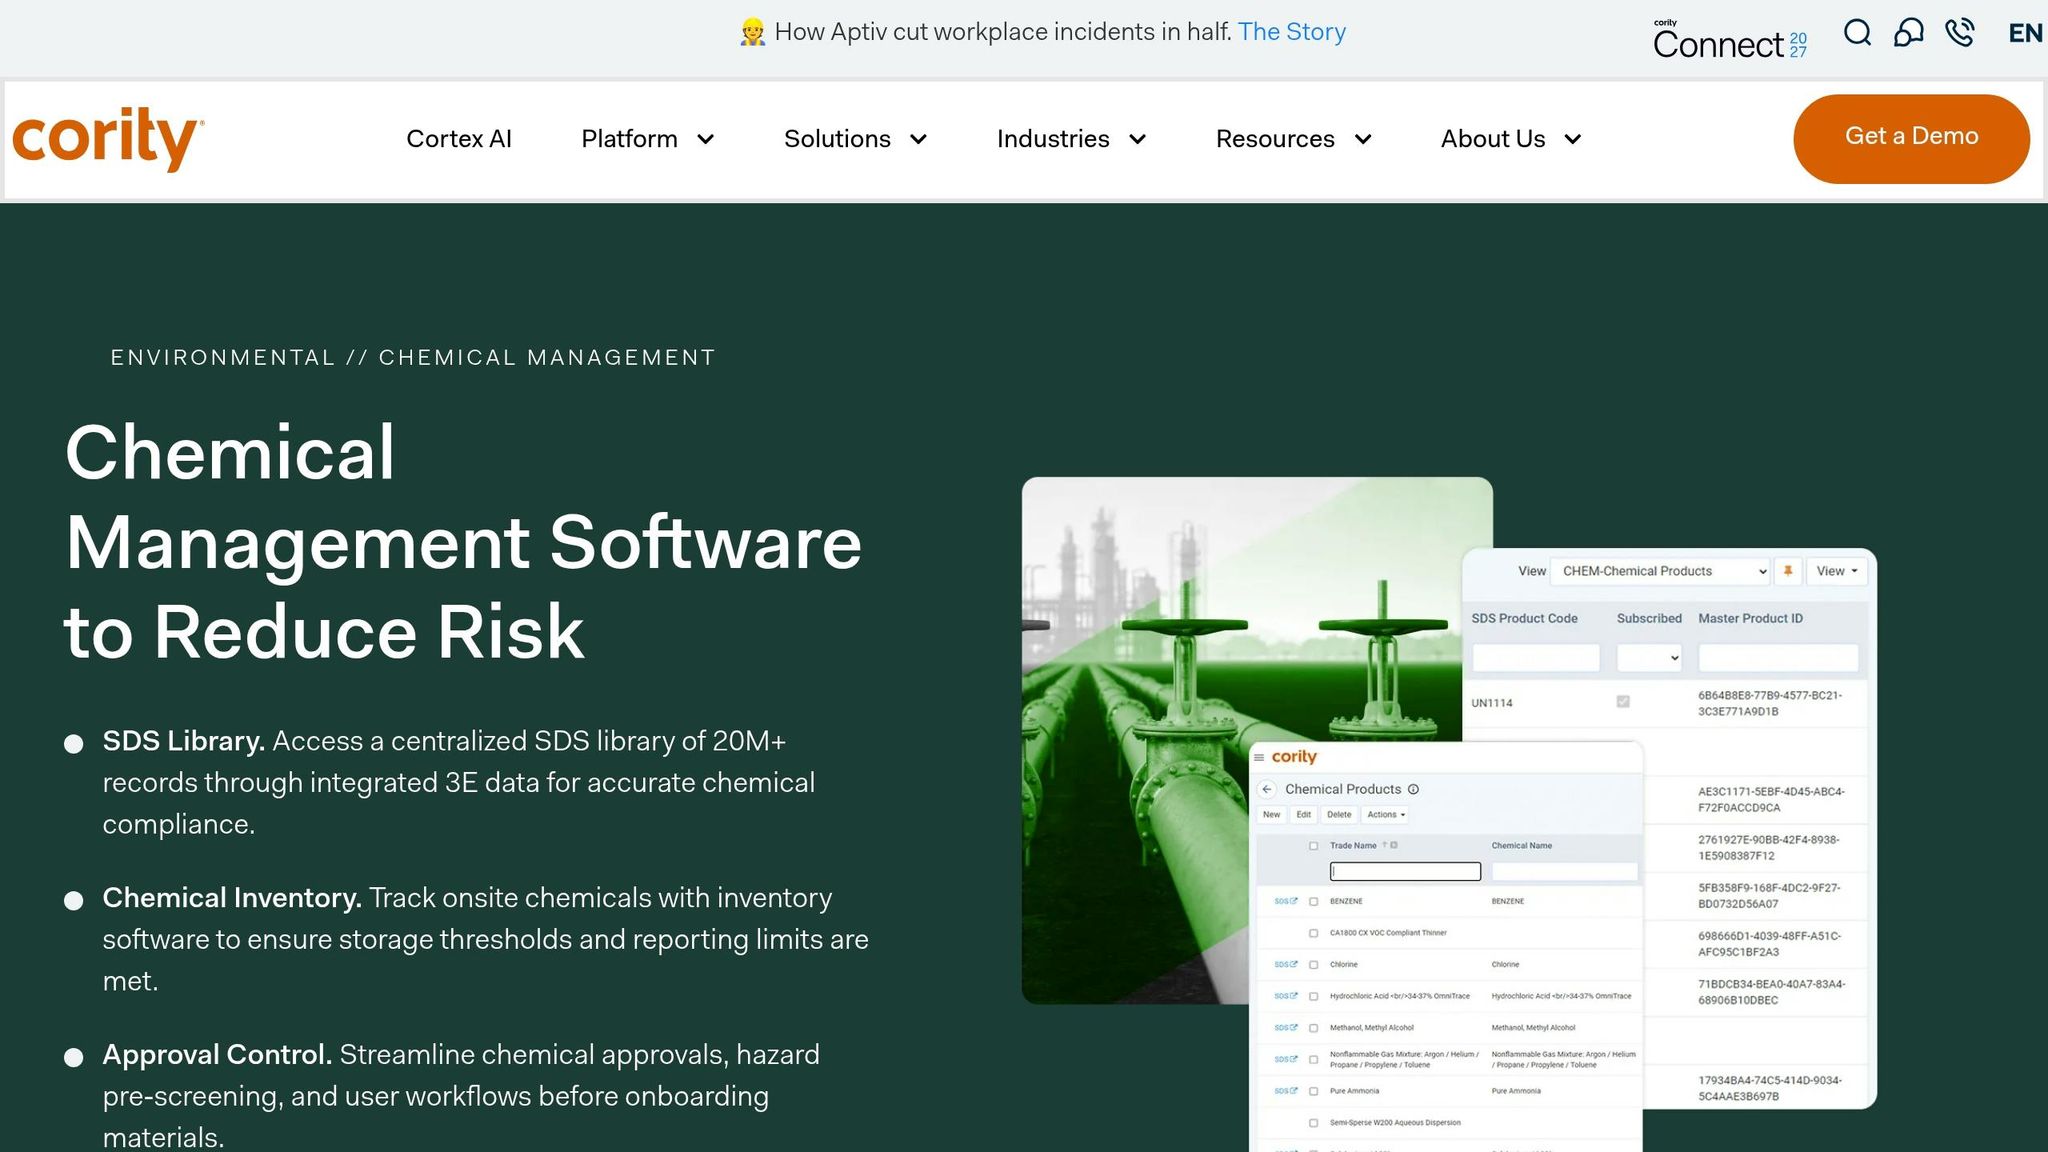Open the Cority Connect 2027 logo
The image size is (2048, 1152).
(1730, 39)
